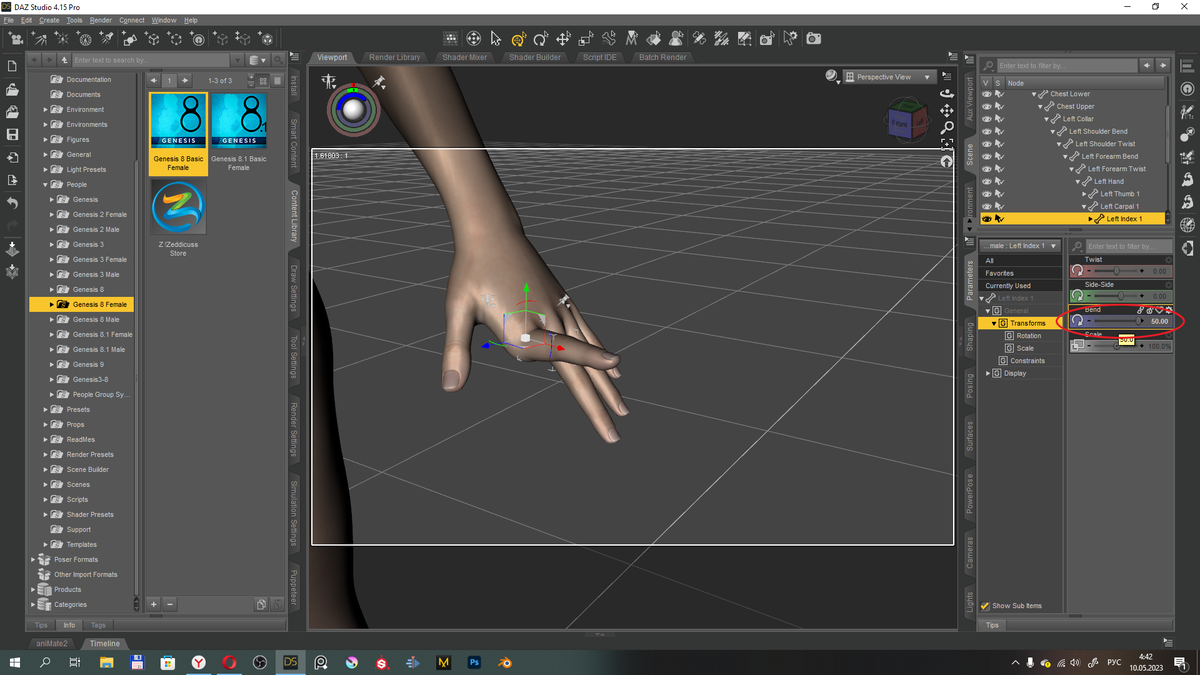Choose the Scale tool
The image size is (1200, 675).
click(x=586, y=39)
